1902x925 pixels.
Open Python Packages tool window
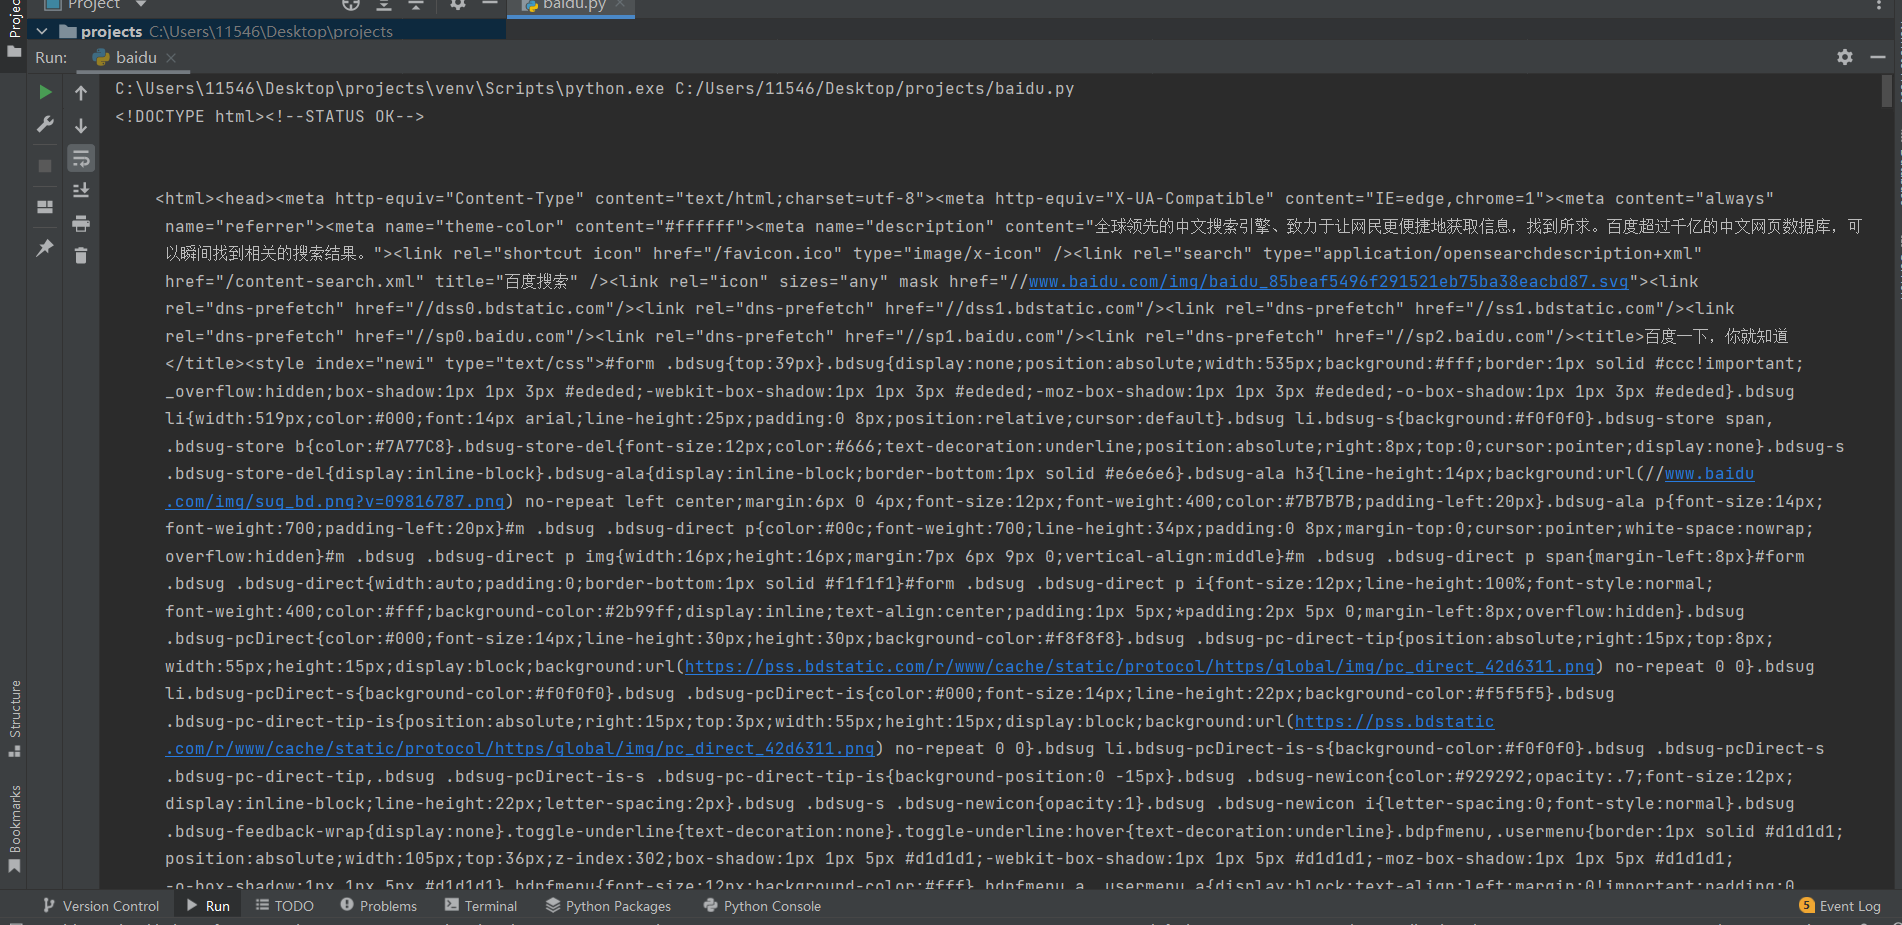609,906
